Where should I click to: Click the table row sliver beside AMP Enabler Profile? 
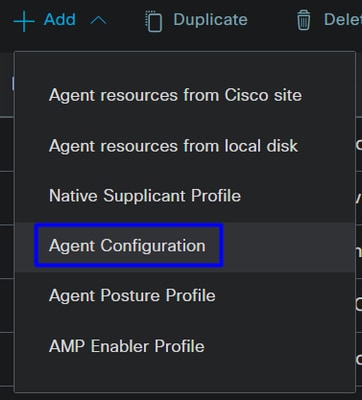359,359
